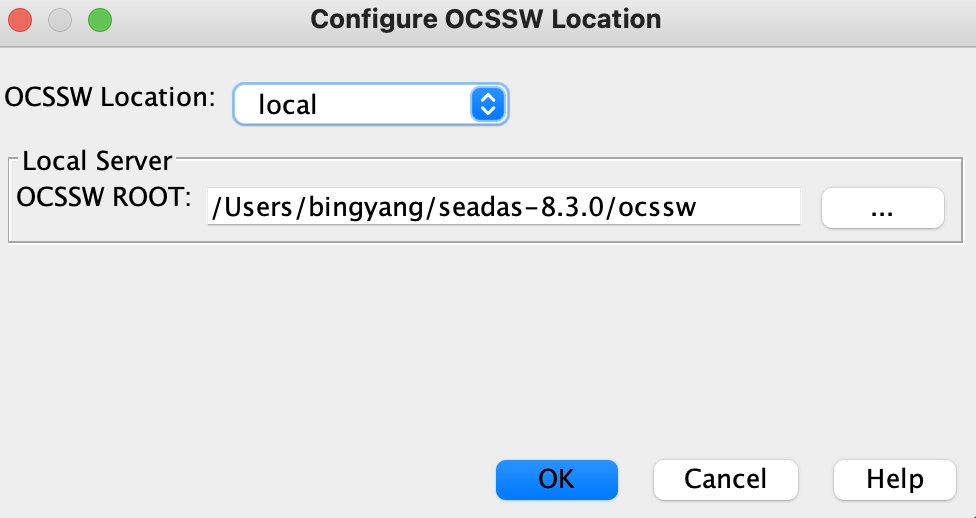This screenshot has height=518, width=976.
Task: Open the Help for OCSSW configuration
Action: point(894,479)
